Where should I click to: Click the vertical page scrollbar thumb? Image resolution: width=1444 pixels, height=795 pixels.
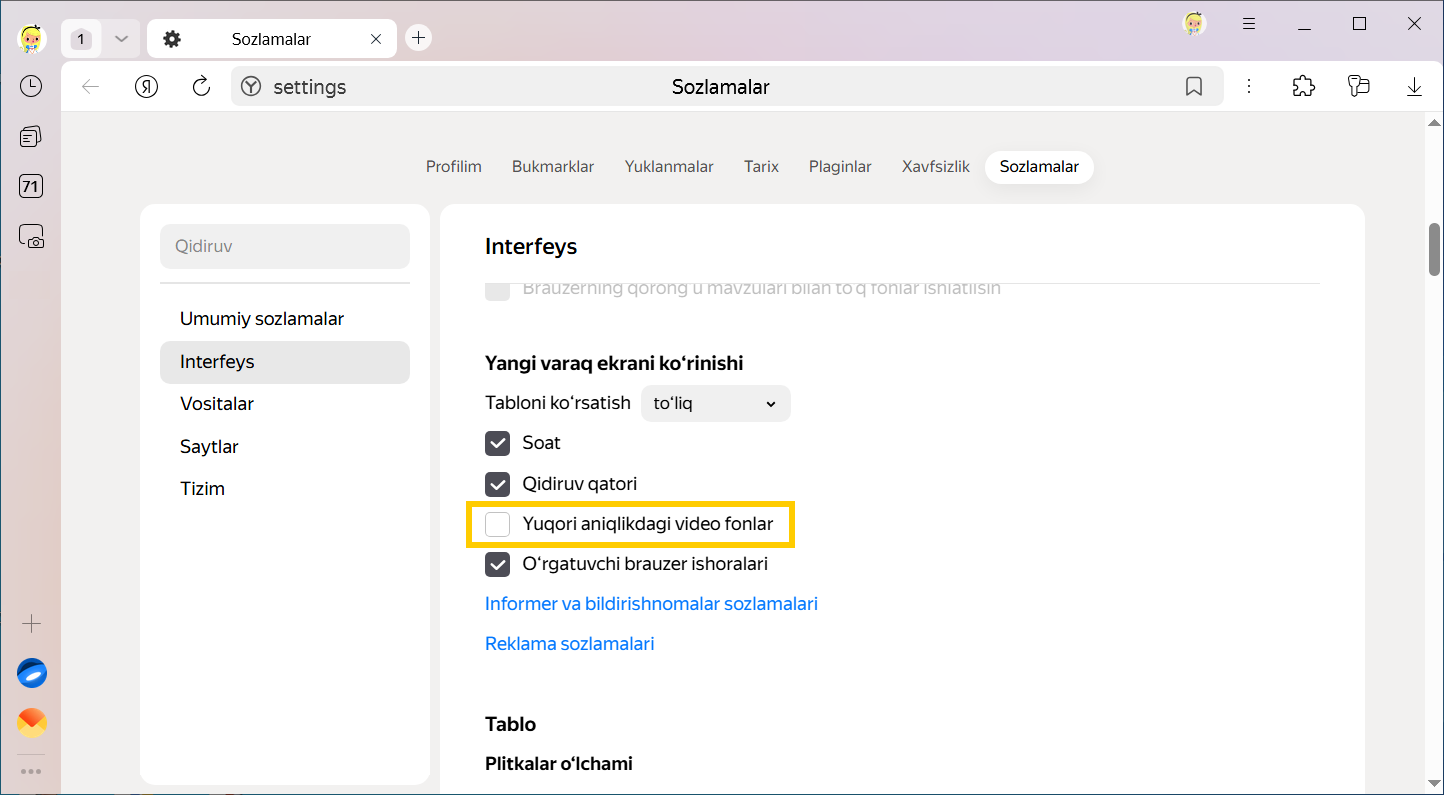(1434, 247)
